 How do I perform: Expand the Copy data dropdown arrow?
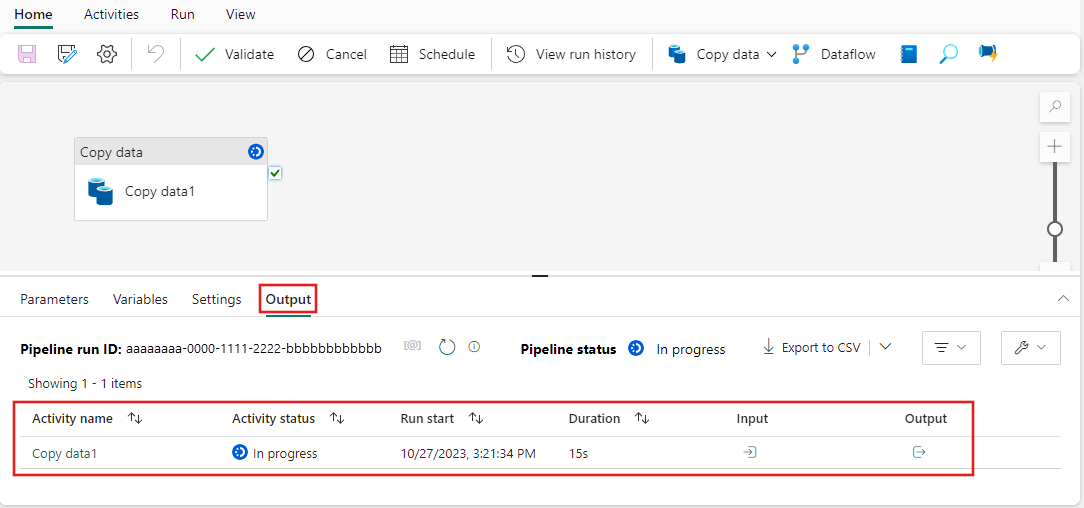tap(772, 54)
